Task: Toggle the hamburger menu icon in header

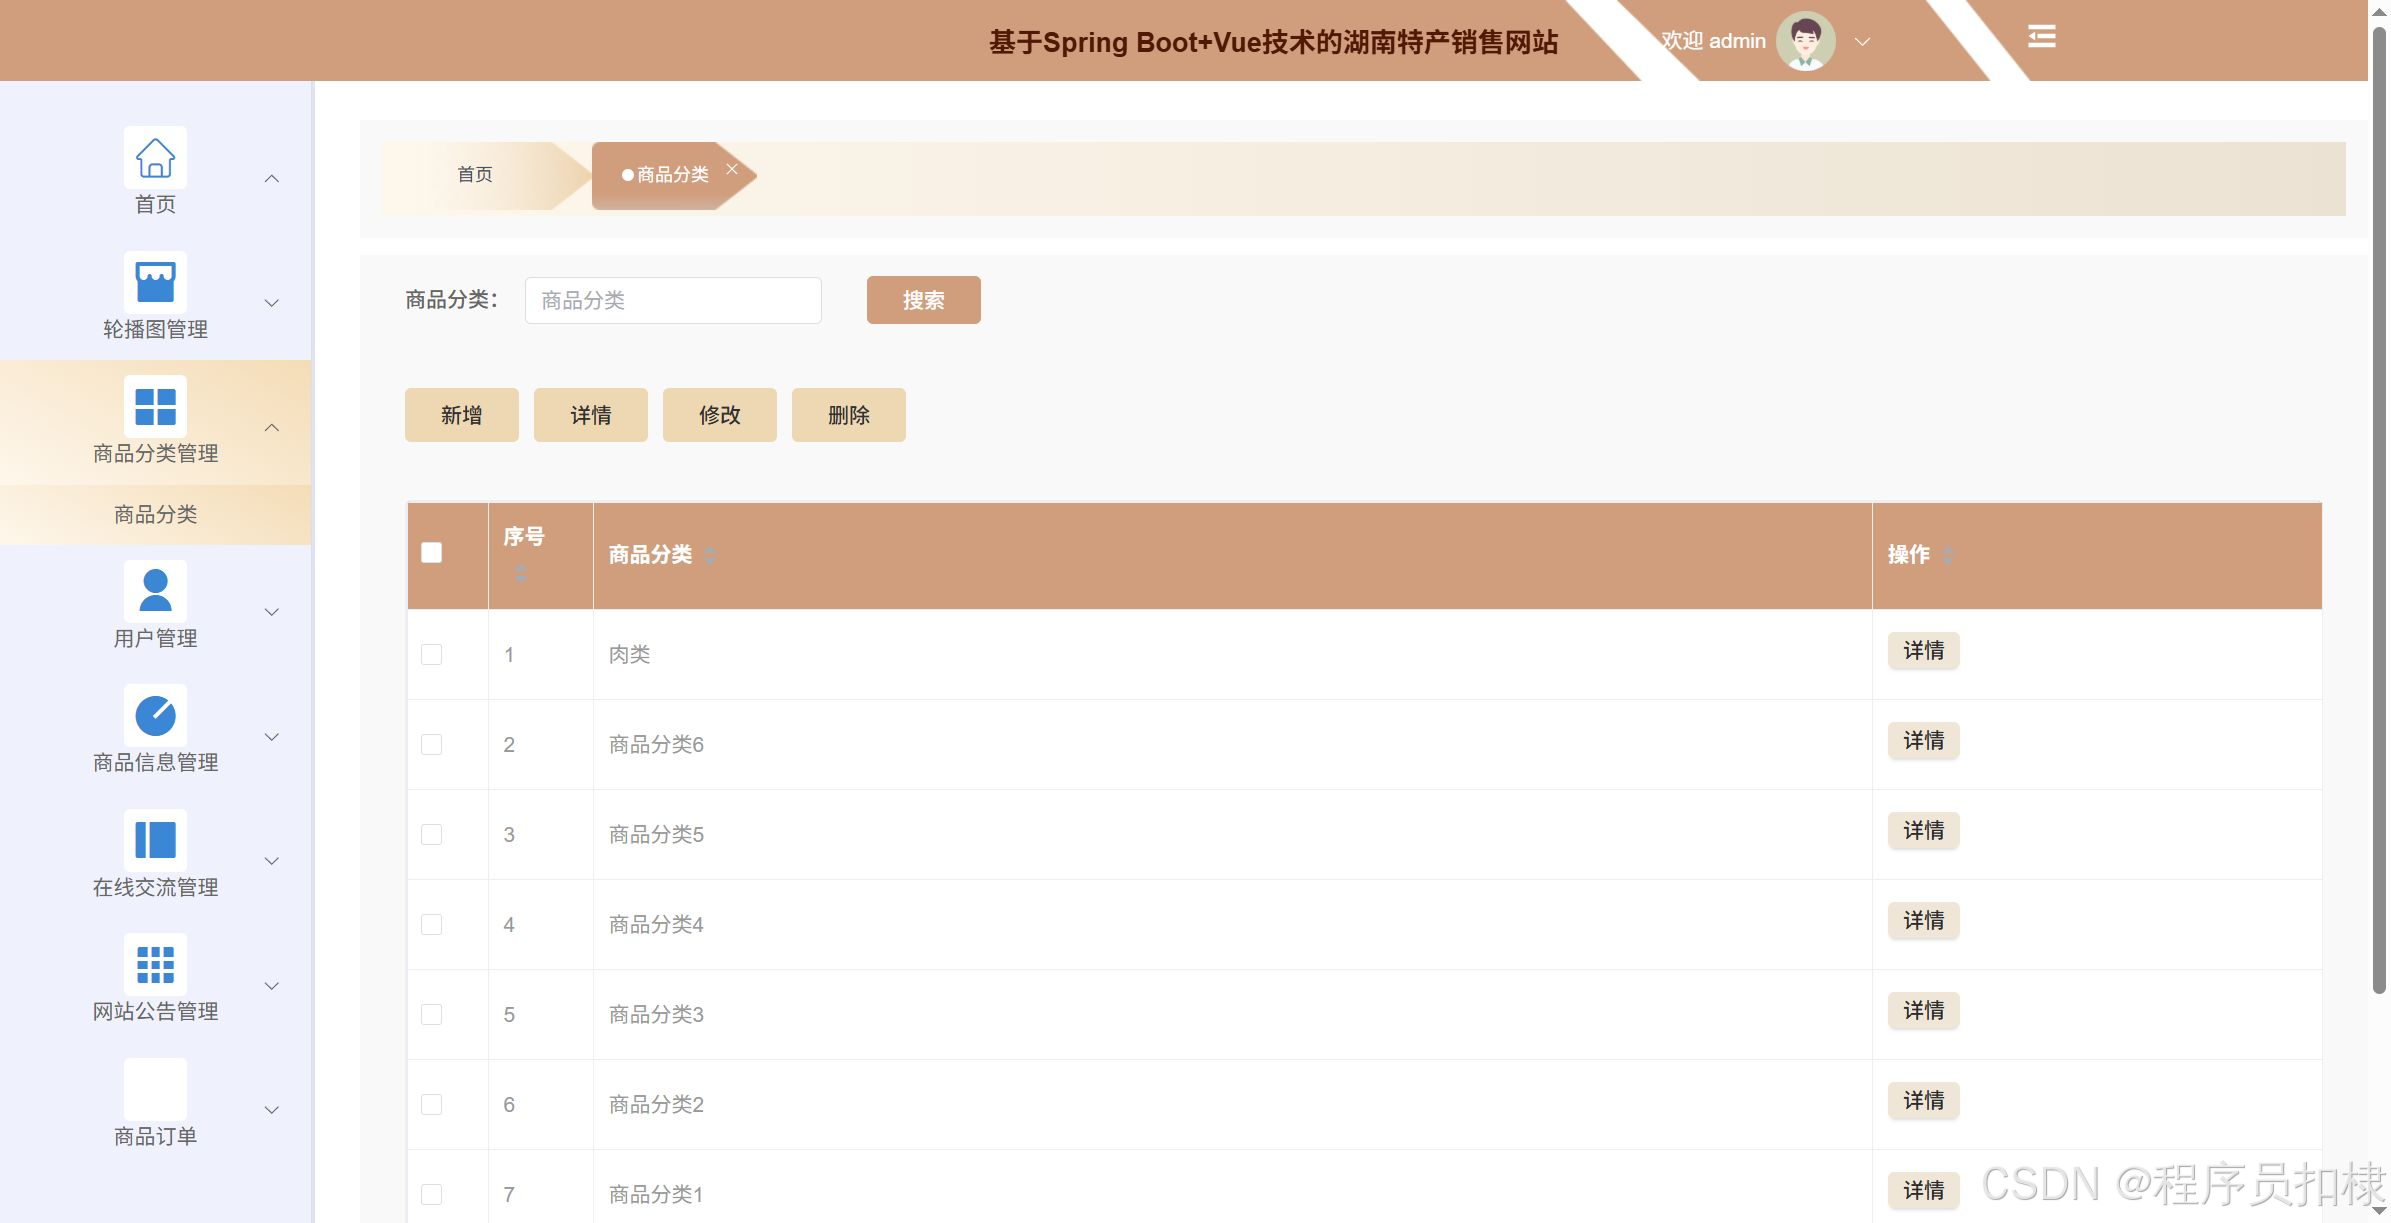Action: 2041,37
